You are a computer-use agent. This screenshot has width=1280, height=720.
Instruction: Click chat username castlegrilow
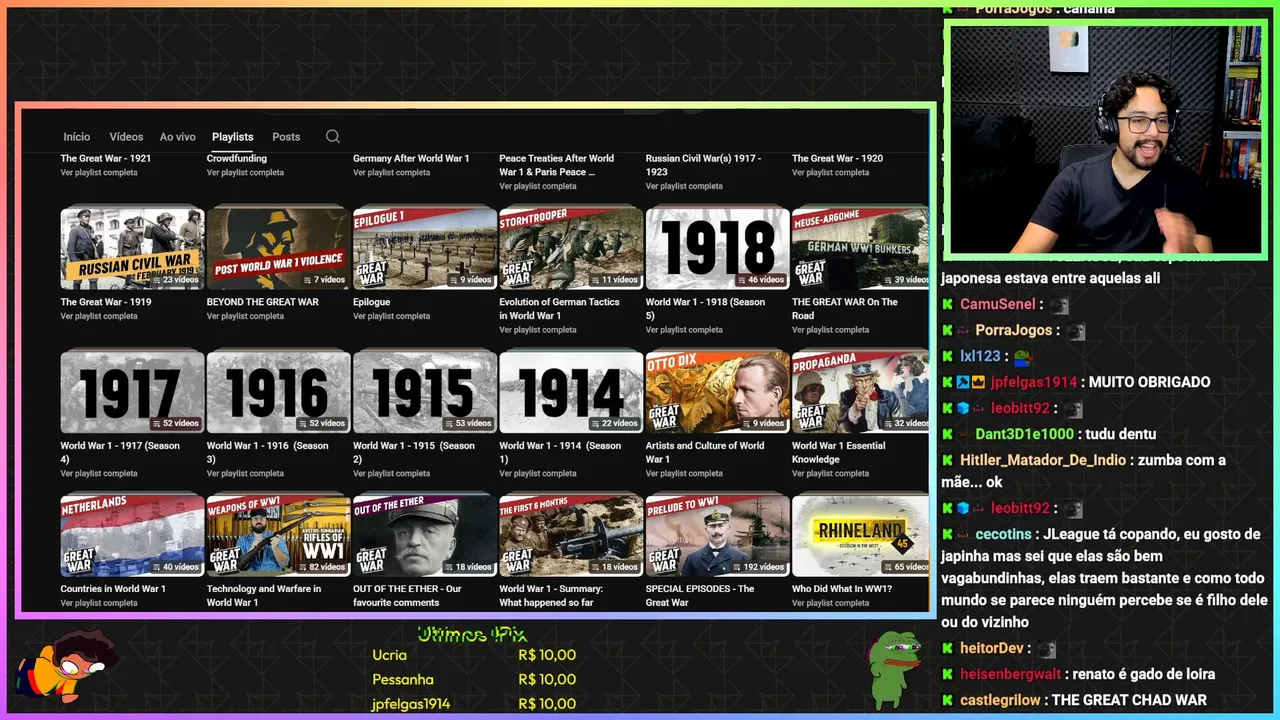click(1000, 700)
